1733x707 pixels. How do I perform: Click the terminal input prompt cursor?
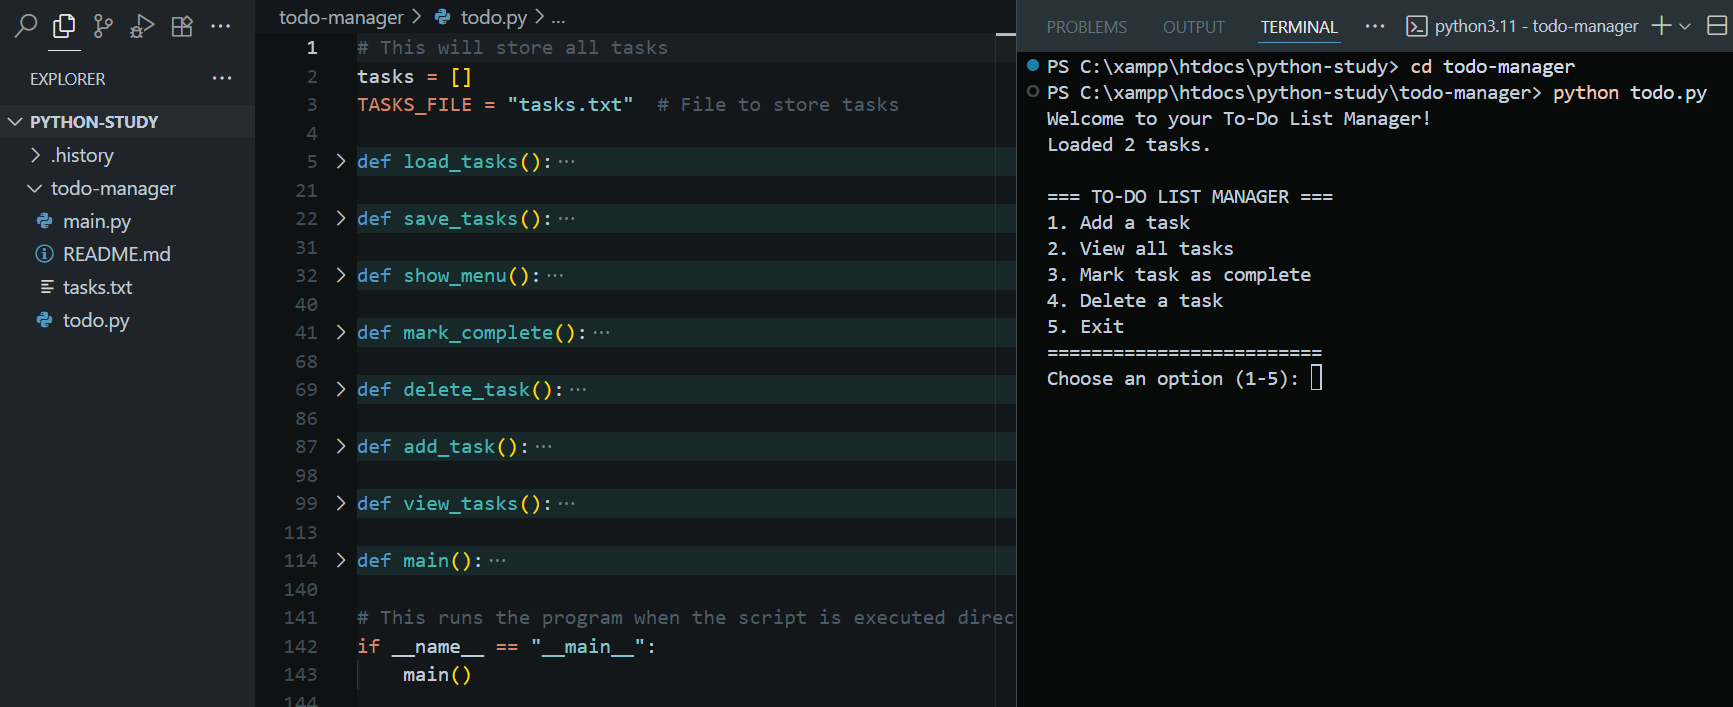point(1316,378)
